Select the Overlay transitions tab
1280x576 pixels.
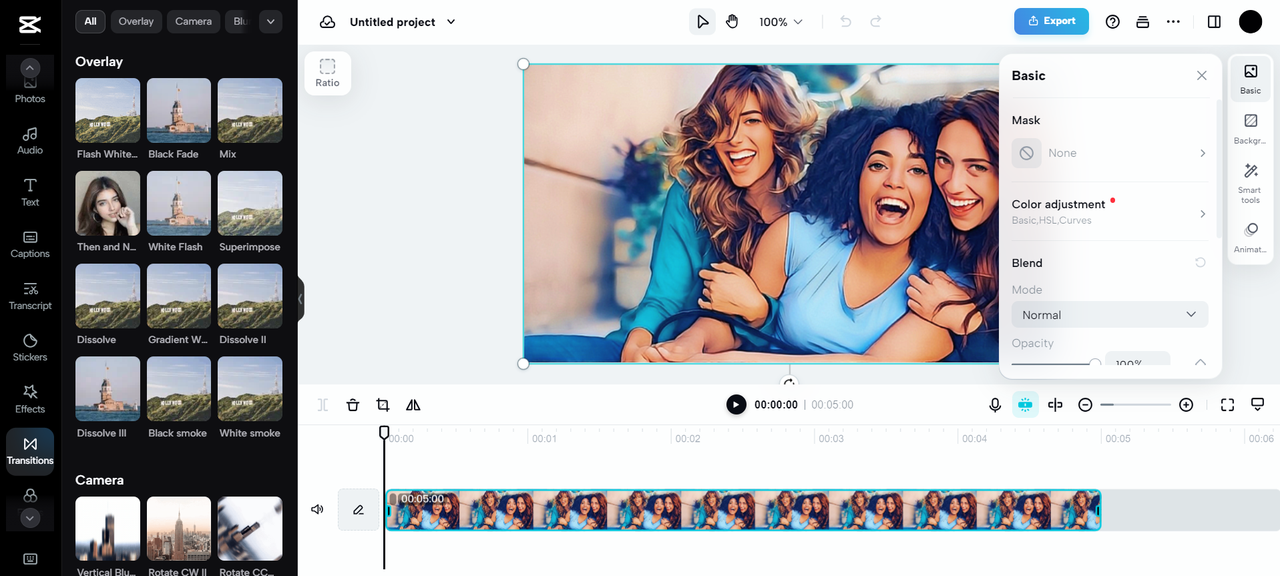click(136, 21)
